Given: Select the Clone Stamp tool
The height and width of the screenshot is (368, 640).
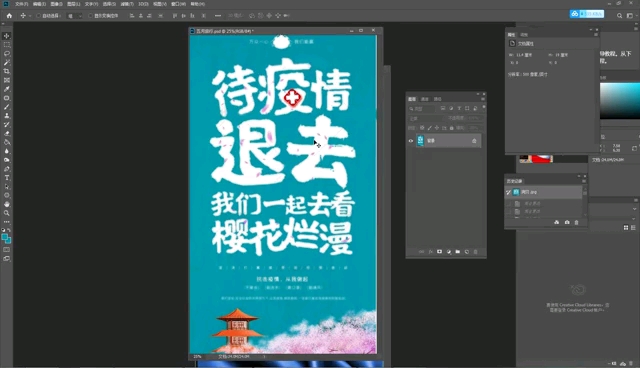Looking at the screenshot, I should coord(7,116).
